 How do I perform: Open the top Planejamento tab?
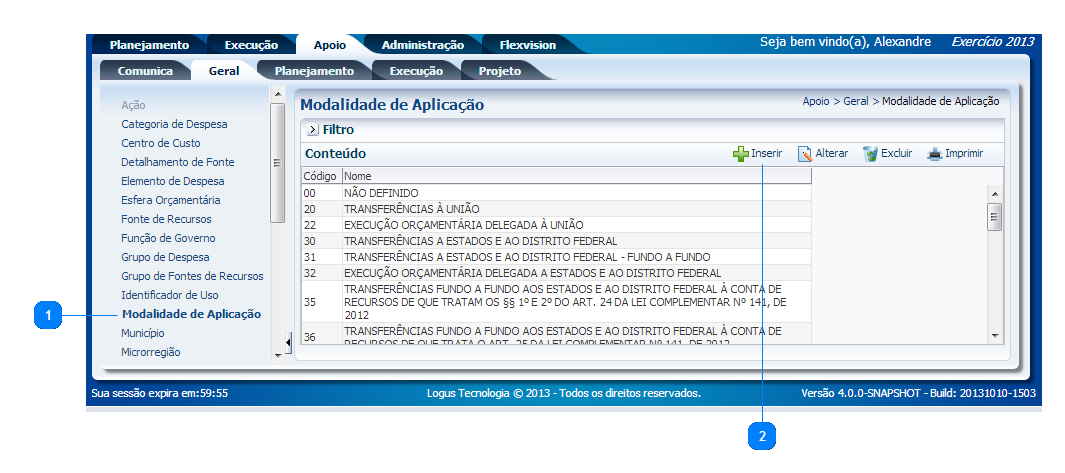[x=149, y=45]
